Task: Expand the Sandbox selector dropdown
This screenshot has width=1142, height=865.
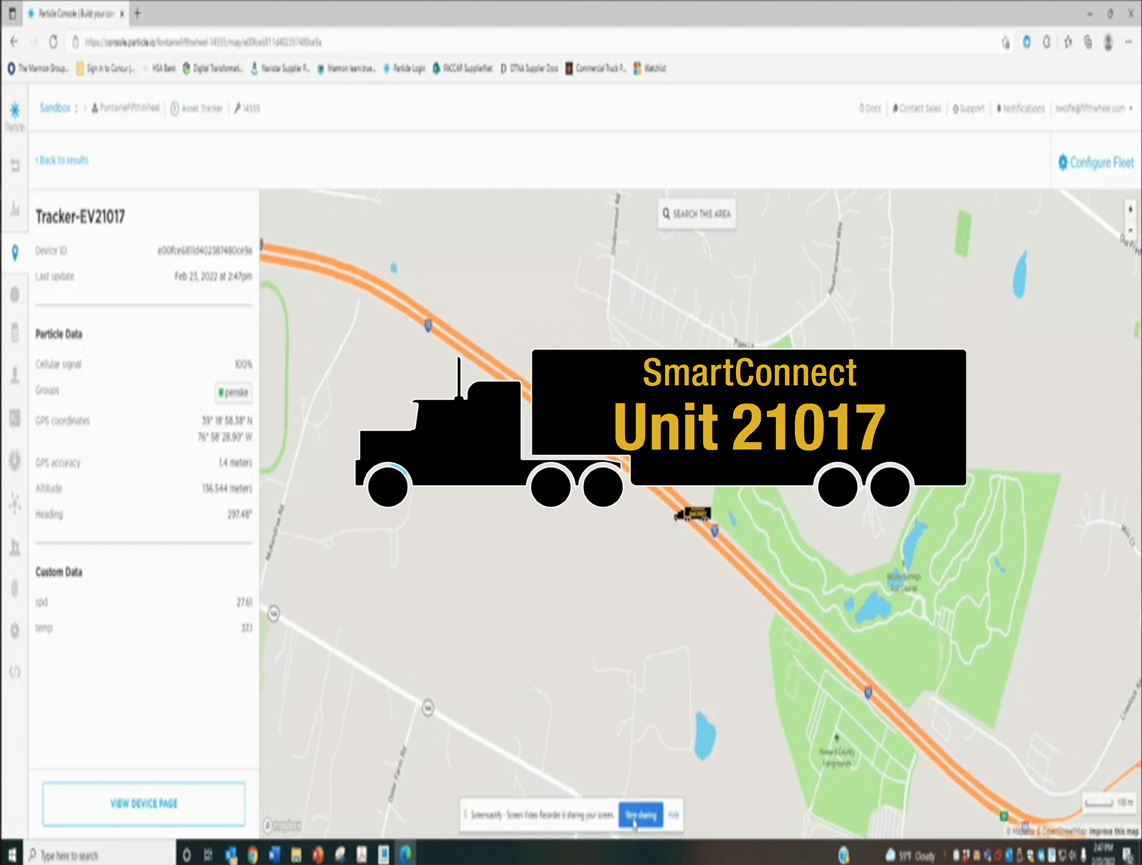Action: [x=58, y=108]
